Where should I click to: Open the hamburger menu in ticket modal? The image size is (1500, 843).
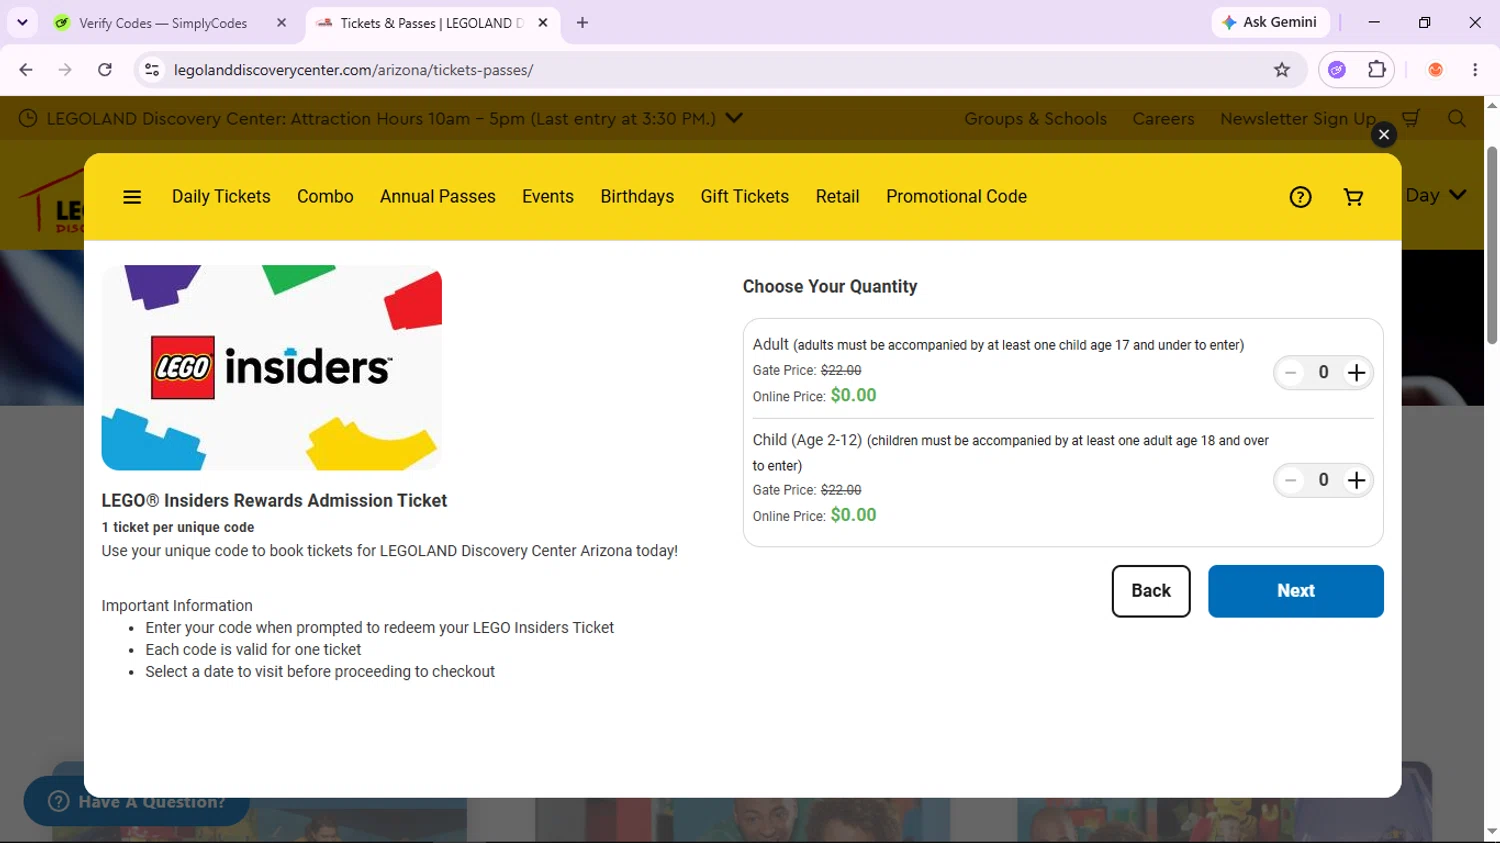click(x=132, y=197)
